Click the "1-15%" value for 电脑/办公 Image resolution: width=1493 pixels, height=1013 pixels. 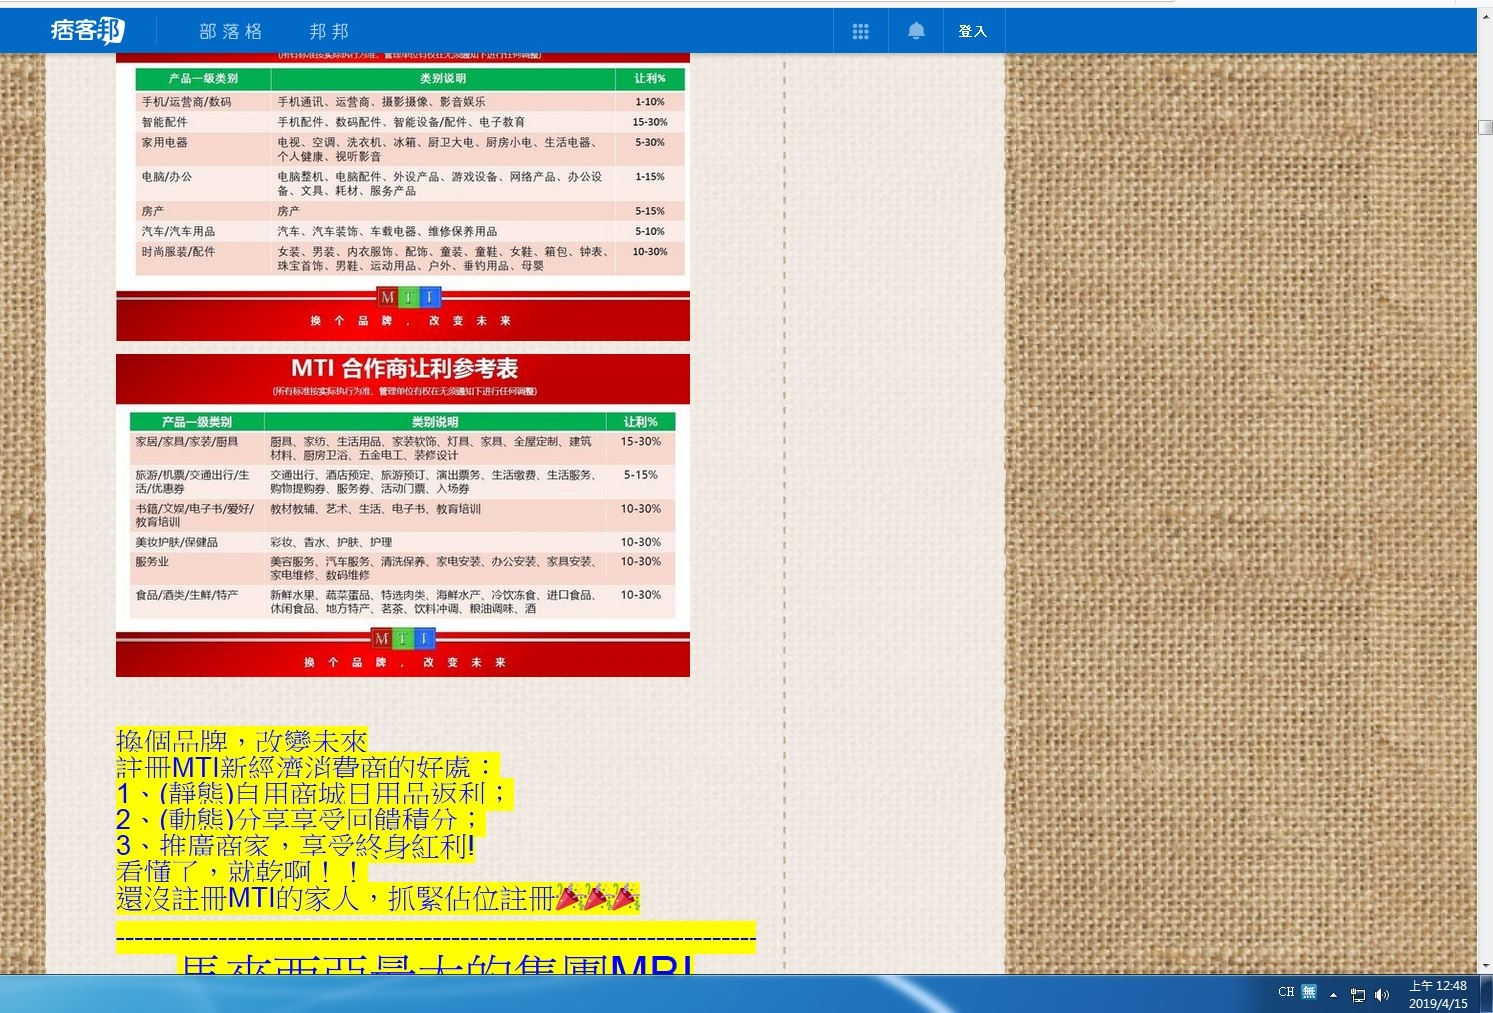coord(650,176)
